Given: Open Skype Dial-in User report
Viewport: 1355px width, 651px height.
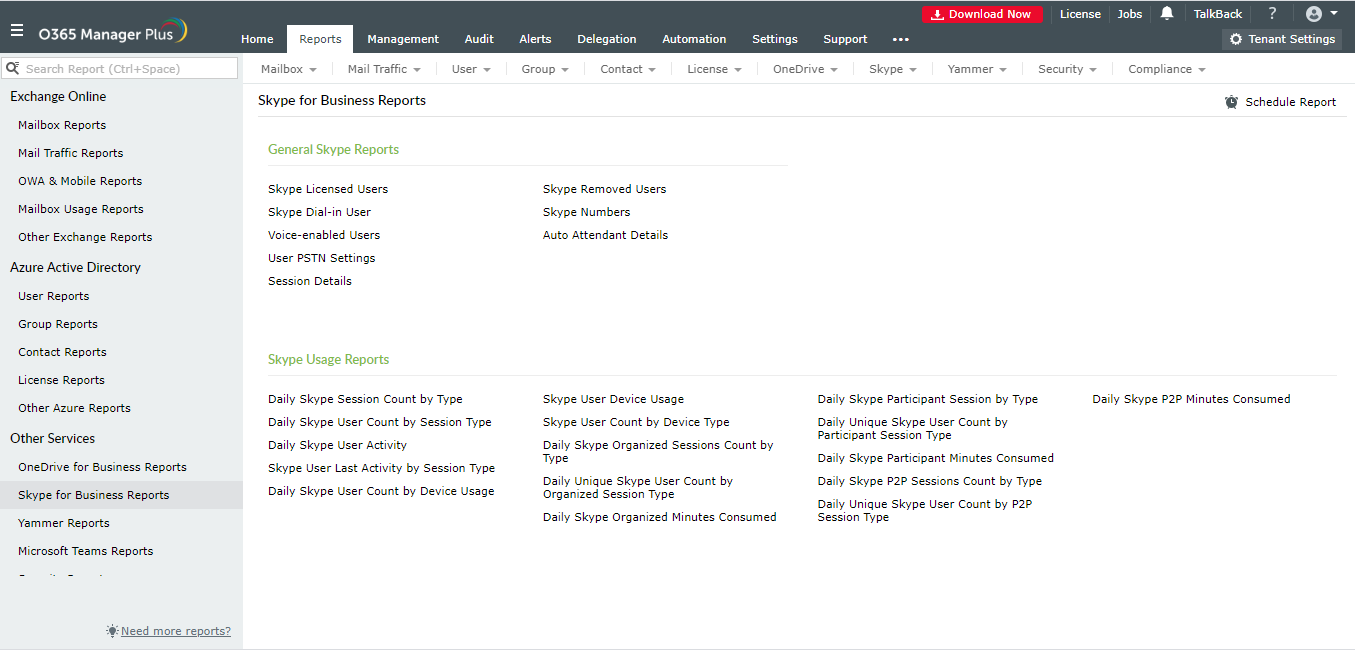Looking at the screenshot, I should (x=319, y=212).
